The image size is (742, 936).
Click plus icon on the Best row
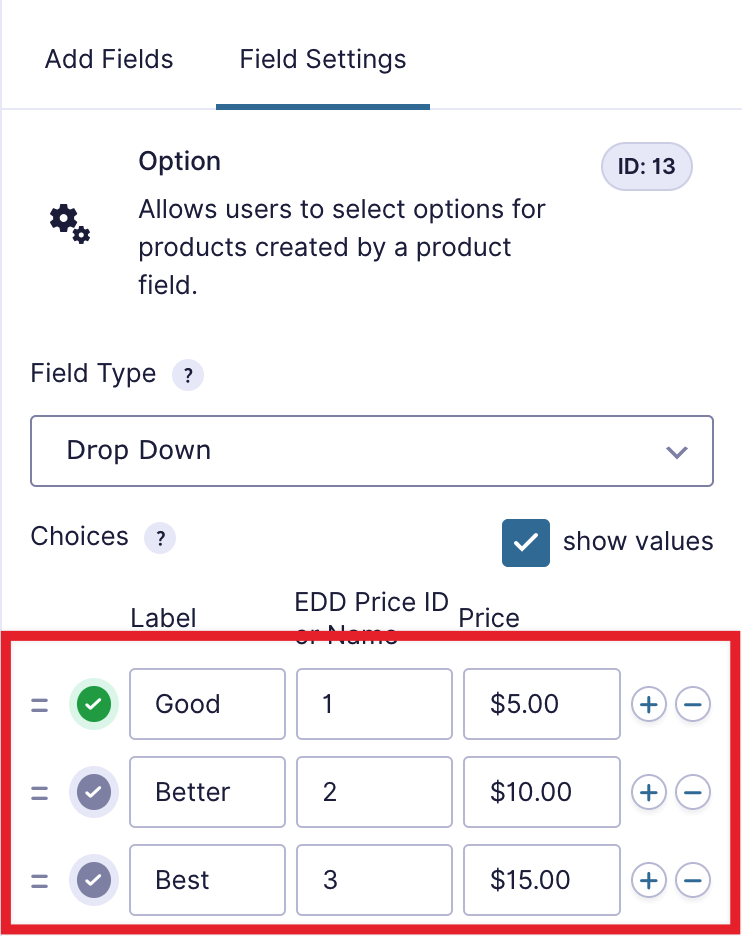pyautogui.click(x=648, y=881)
